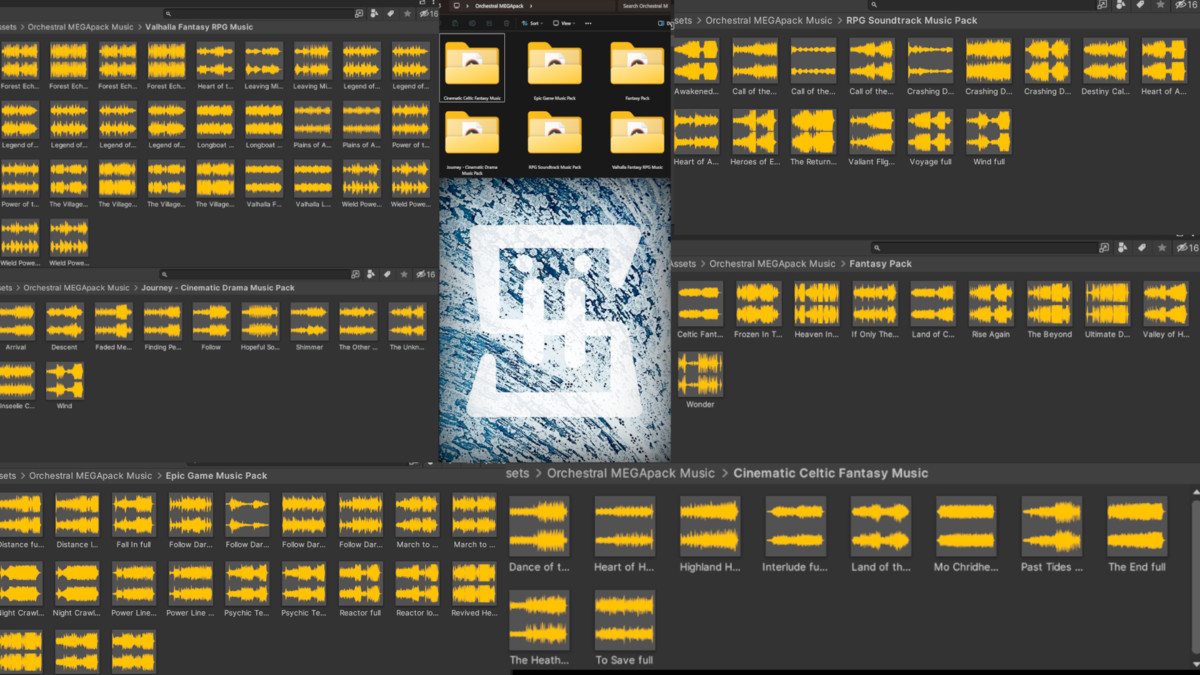Screen dimensions: 1200x675
Task: Click the Fantasy Pack breadcrumb label
Action: [880, 263]
